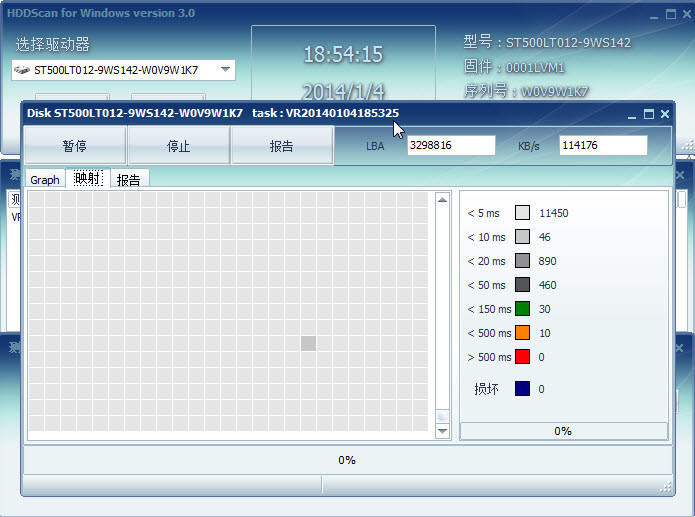The image size is (695, 517).
Task: Select the 映射 tab
Action: tap(88, 178)
